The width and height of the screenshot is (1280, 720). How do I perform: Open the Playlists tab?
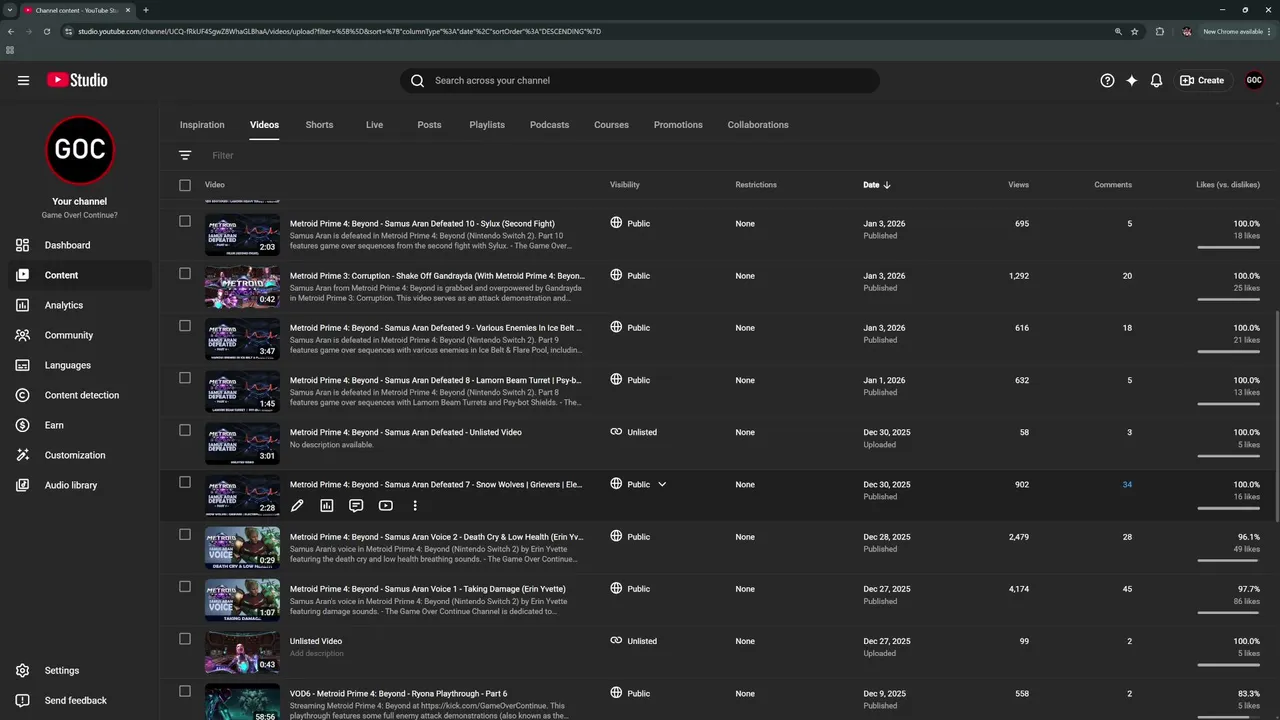point(487,125)
